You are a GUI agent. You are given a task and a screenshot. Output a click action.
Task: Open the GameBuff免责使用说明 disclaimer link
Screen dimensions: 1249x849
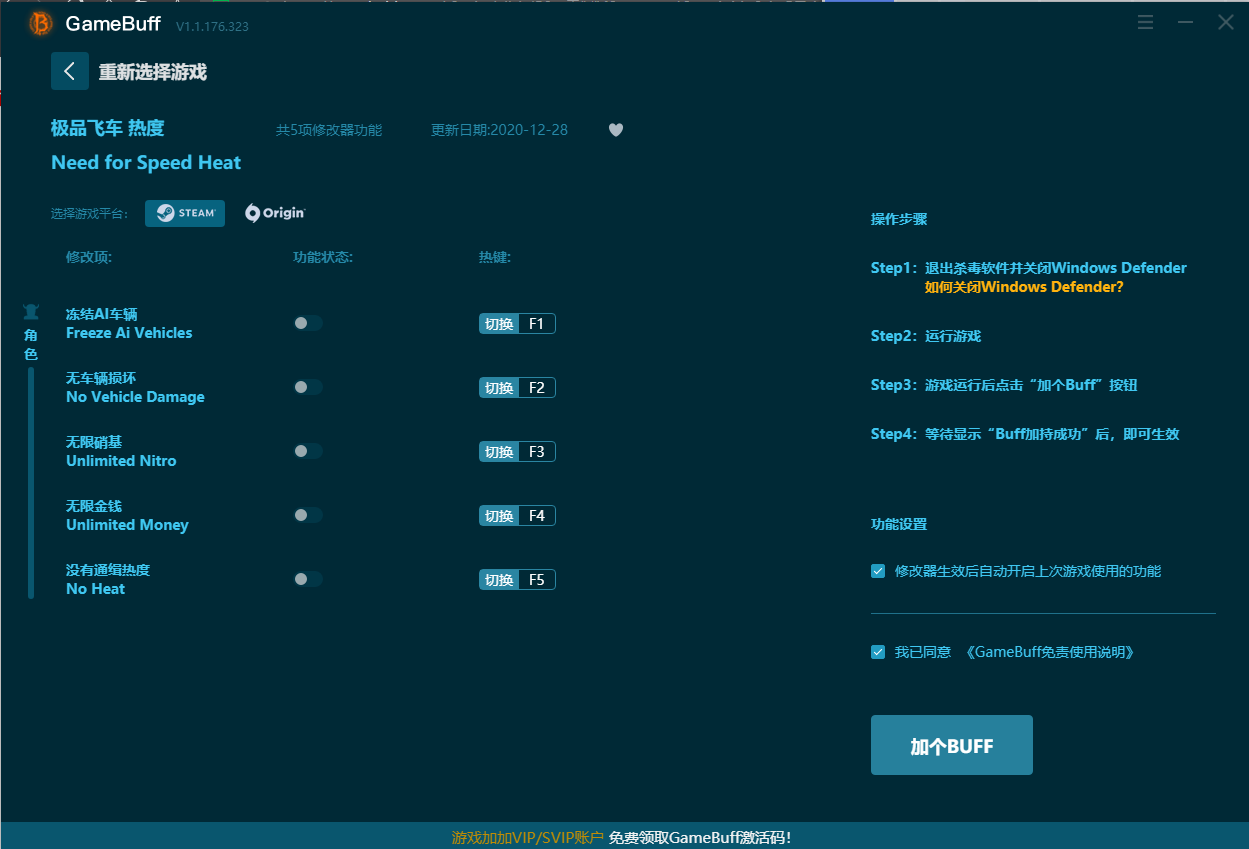click(1049, 652)
